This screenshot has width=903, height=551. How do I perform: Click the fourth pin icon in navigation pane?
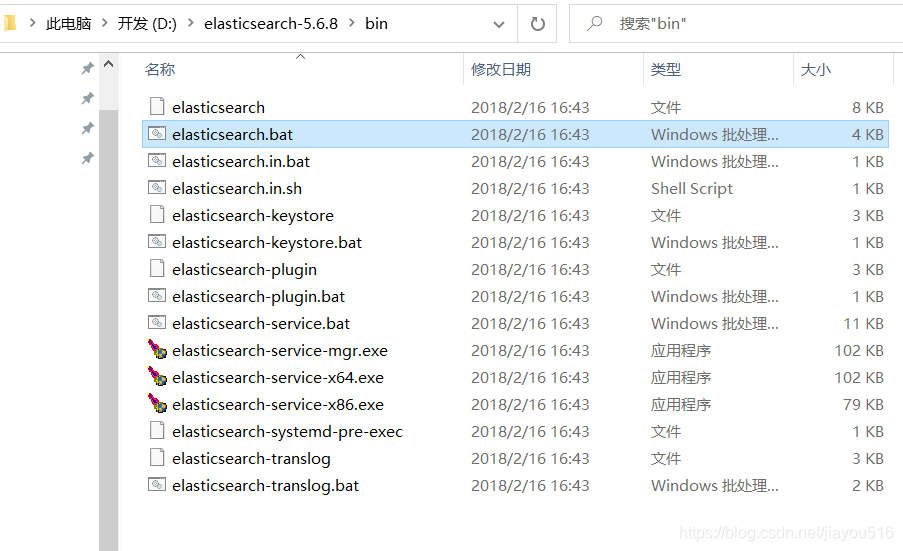[x=88, y=158]
